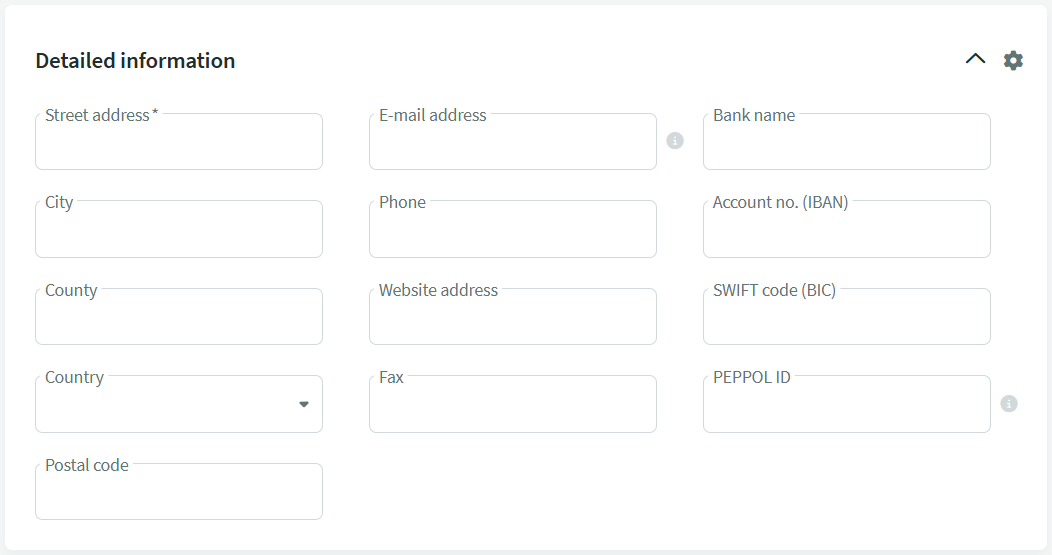The width and height of the screenshot is (1052, 555).
Task: Click into the PEPPOL ID field
Action: pyautogui.click(x=847, y=407)
